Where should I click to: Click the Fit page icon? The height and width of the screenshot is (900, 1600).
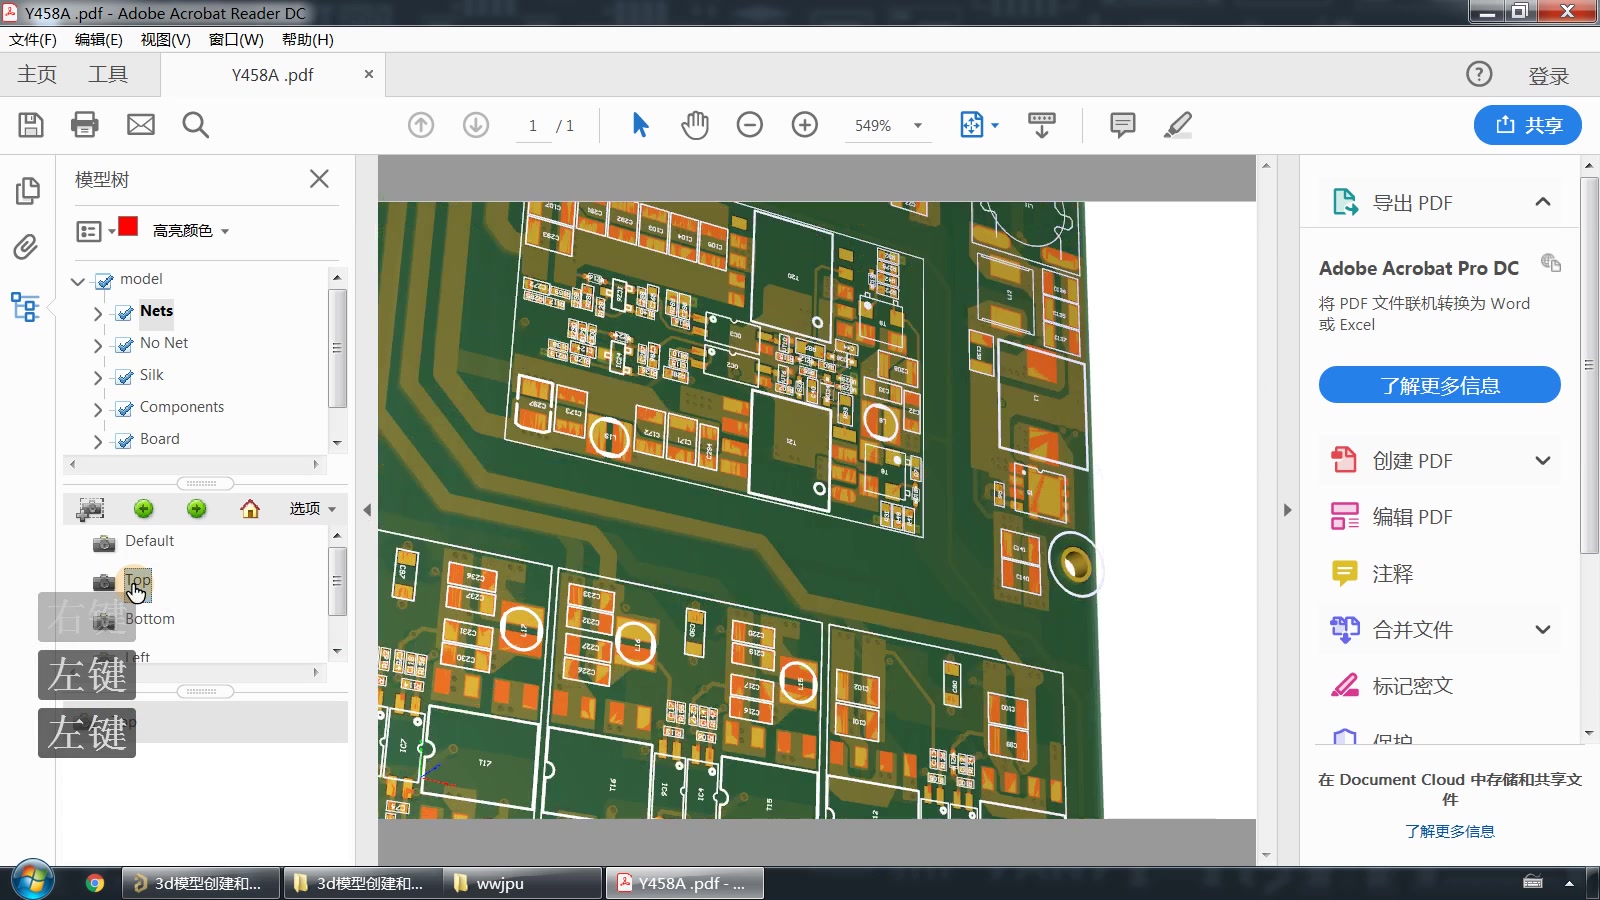972,125
